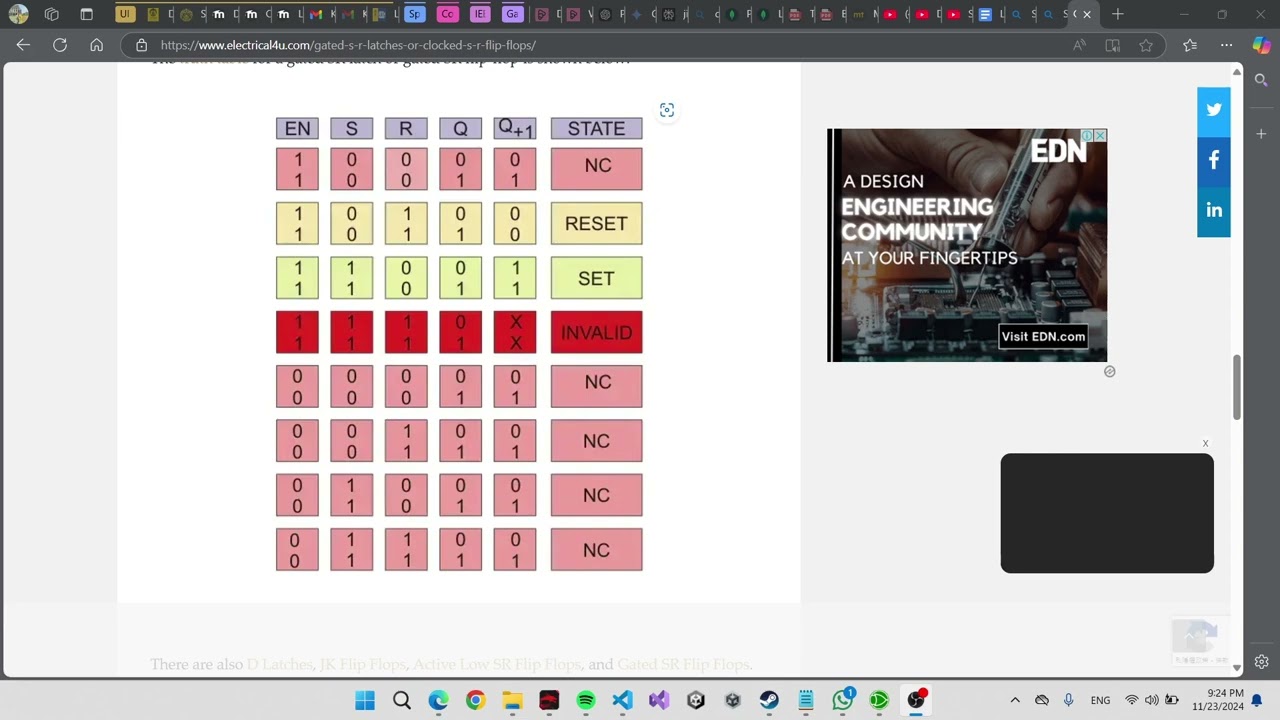Viewport: 1280px width, 720px height.
Task: Launch Steam from the taskbar
Action: click(x=769, y=700)
